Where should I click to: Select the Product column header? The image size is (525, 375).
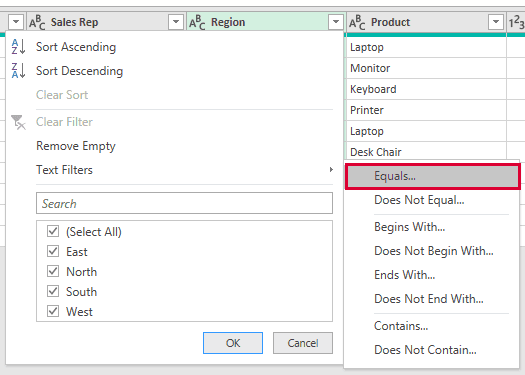click(x=426, y=22)
